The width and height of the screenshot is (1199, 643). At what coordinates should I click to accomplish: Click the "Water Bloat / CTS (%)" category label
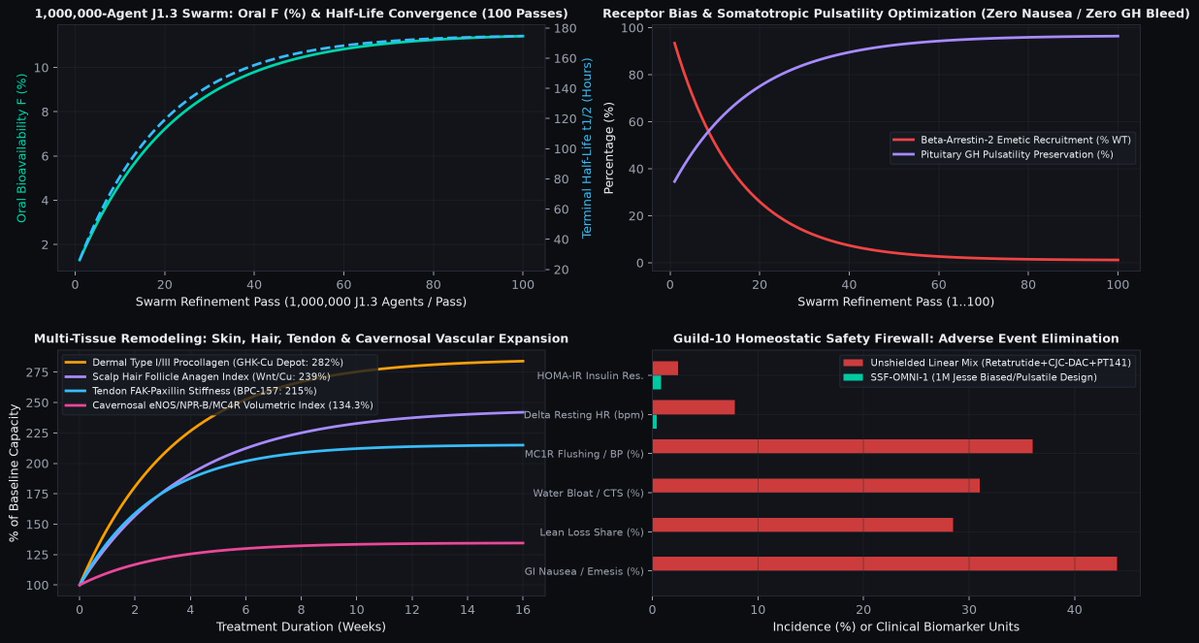tap(588, 493)
